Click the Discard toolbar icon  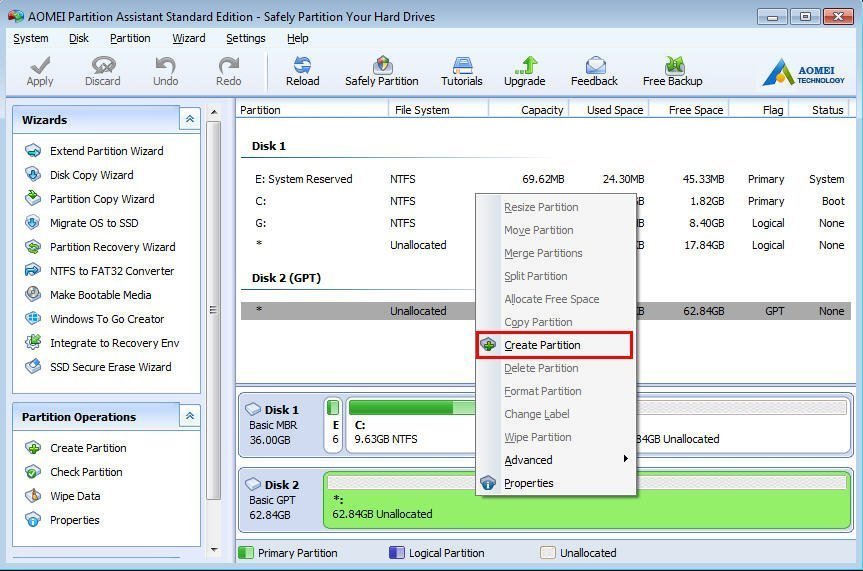pyautogui.click(x=103, y=66)
